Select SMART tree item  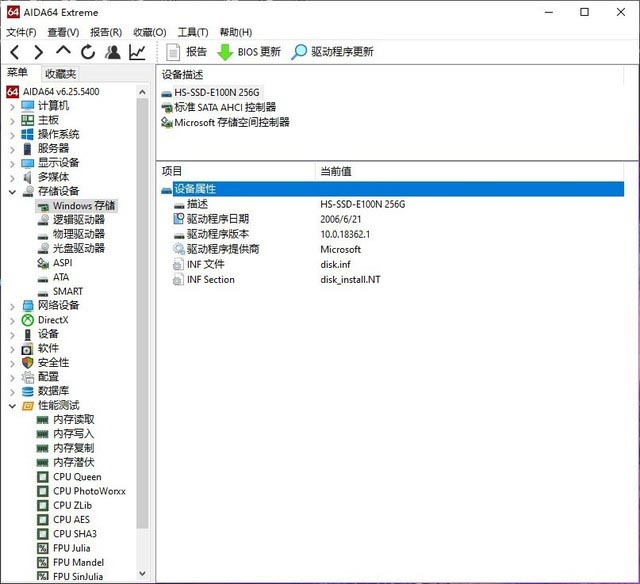(60, 291)
